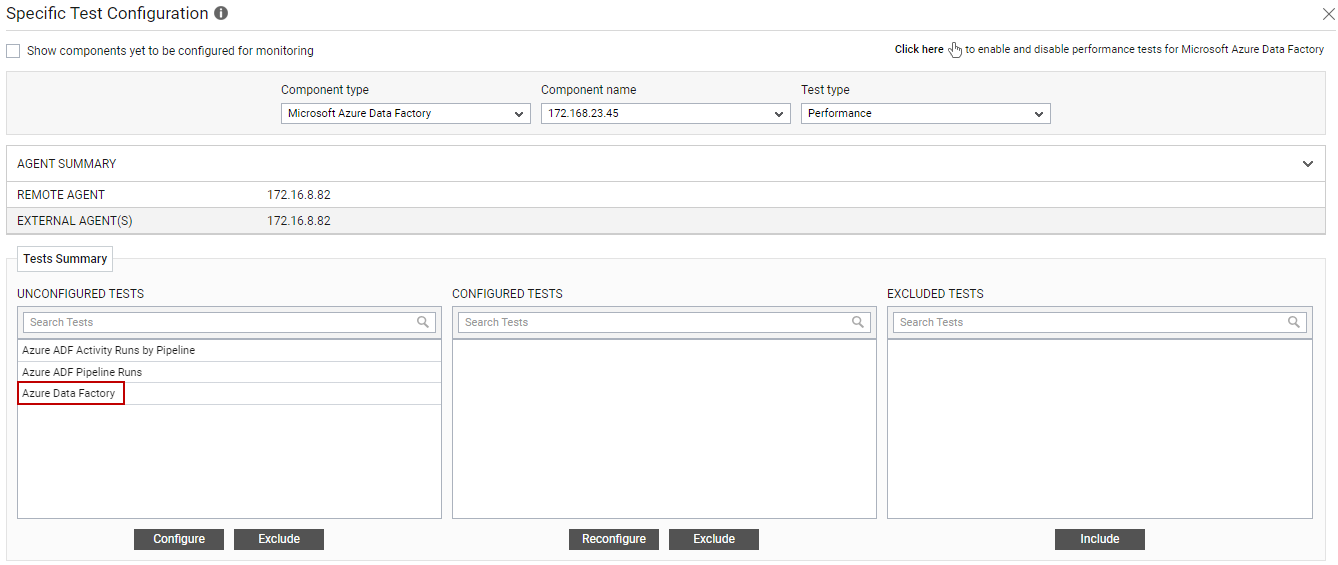Image resolution: width=1338 pixels, height=565 pixels.
Task: Focus the Excluded Tests search field
Action: pyautogui.click(x=1099, y=322)
